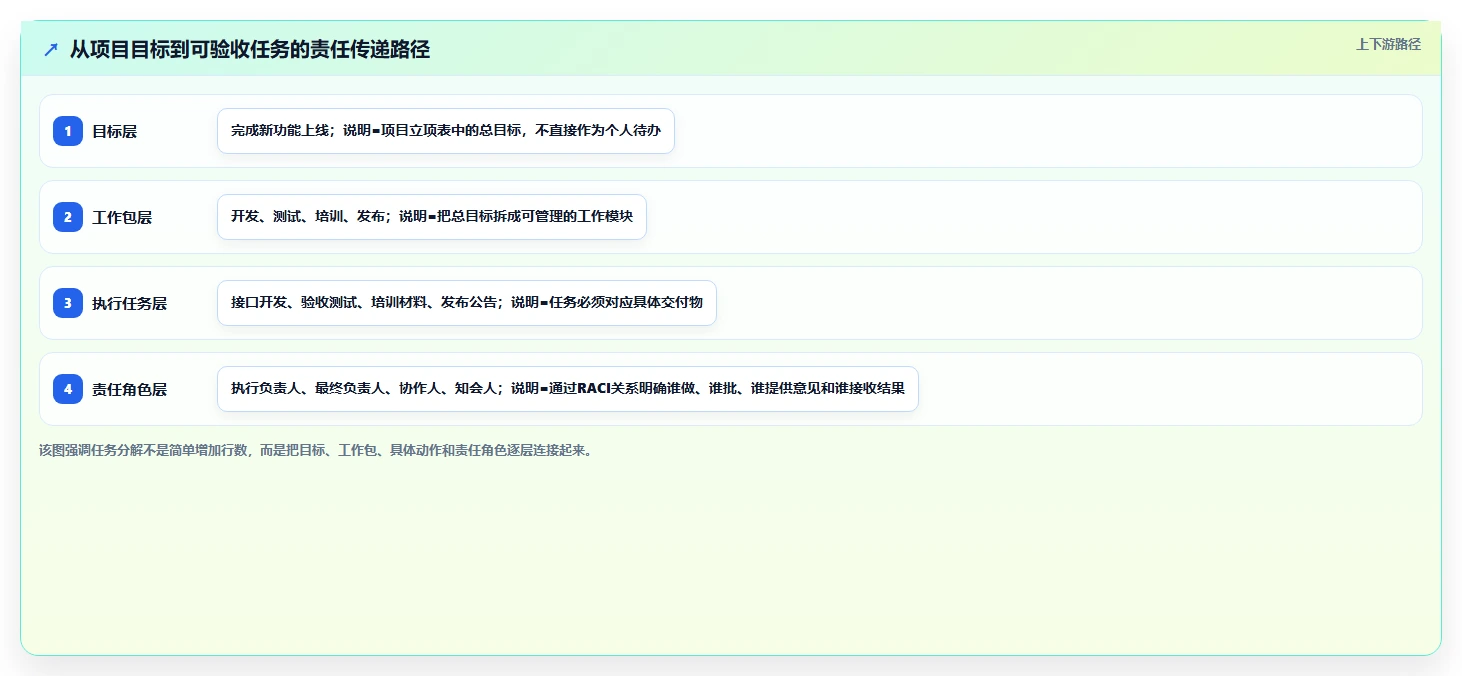Click the box starting 开发、测试、培训、发布

pyautogui.click(x=432, y=217)
